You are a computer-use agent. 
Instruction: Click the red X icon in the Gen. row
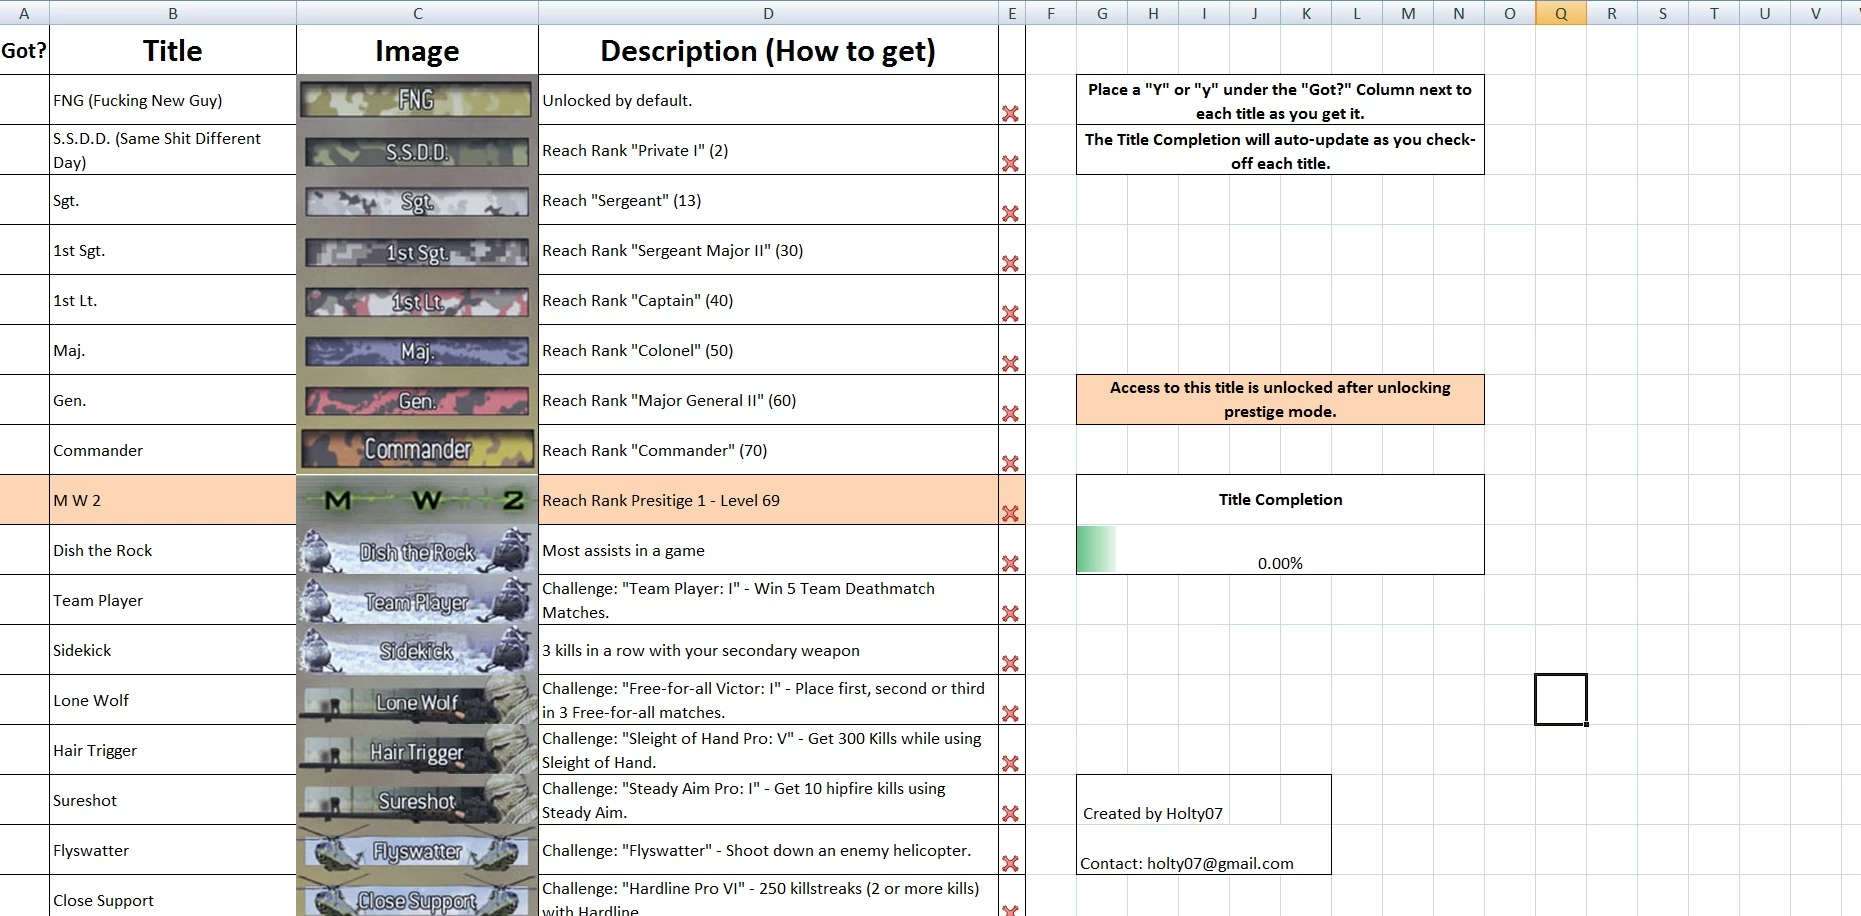(1010, 414)
